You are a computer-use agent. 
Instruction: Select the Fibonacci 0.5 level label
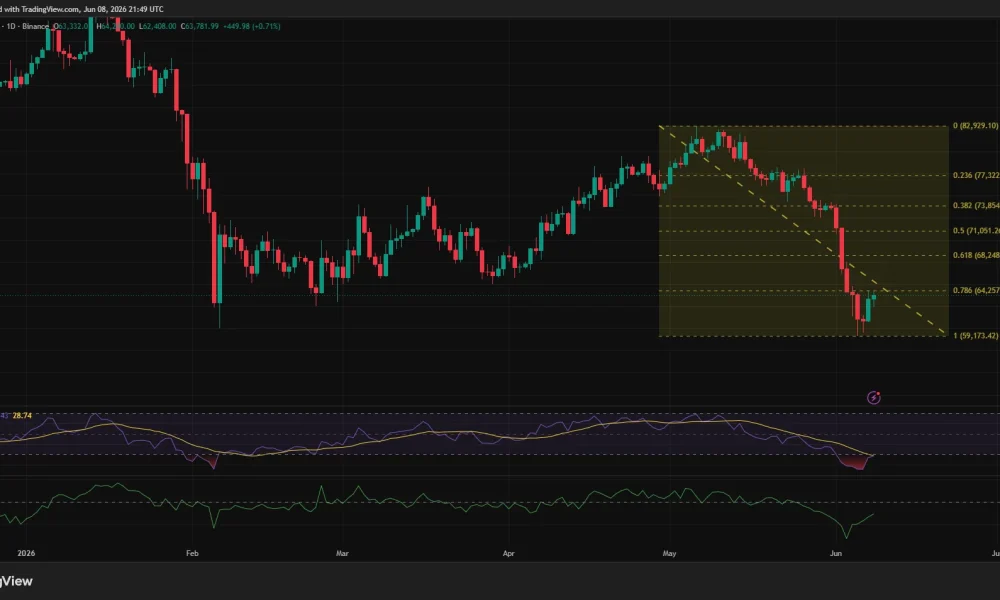coord(976,231)
